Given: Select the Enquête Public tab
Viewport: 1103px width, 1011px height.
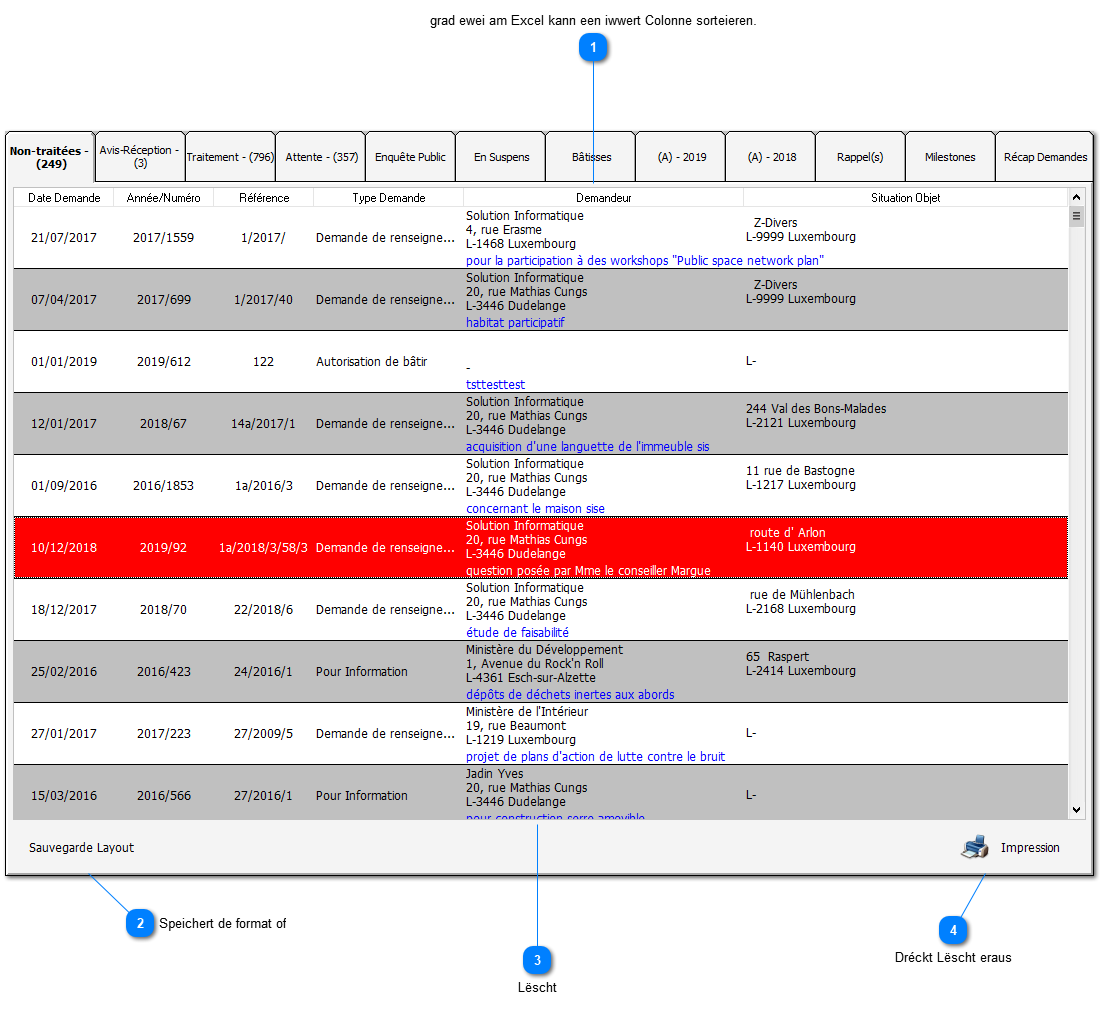Looking at the screenshot, I should click(x=410, y=157).
